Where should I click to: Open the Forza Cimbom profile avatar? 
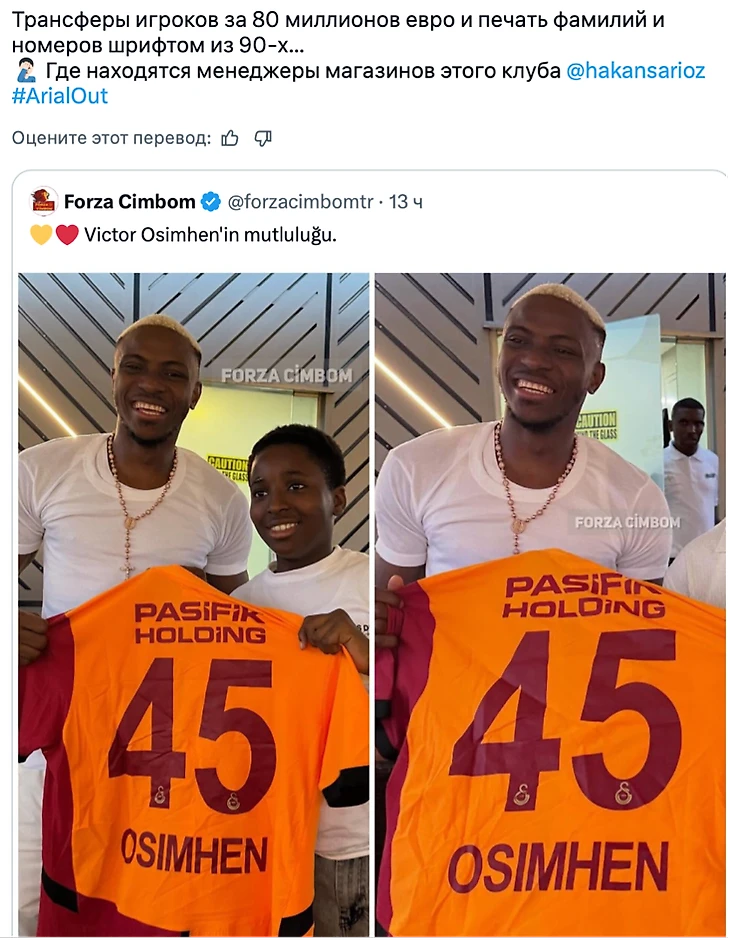point(44,201)
